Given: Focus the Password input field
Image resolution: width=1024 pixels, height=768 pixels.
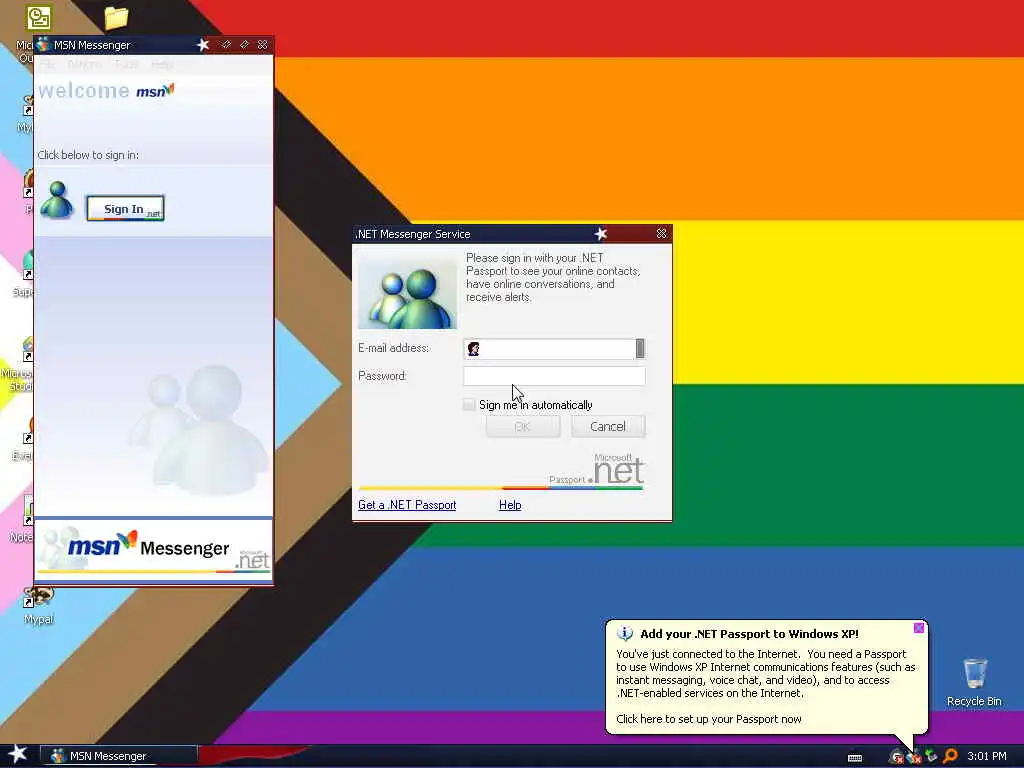Looking at the screenshot, I should [x=554, y=376].
